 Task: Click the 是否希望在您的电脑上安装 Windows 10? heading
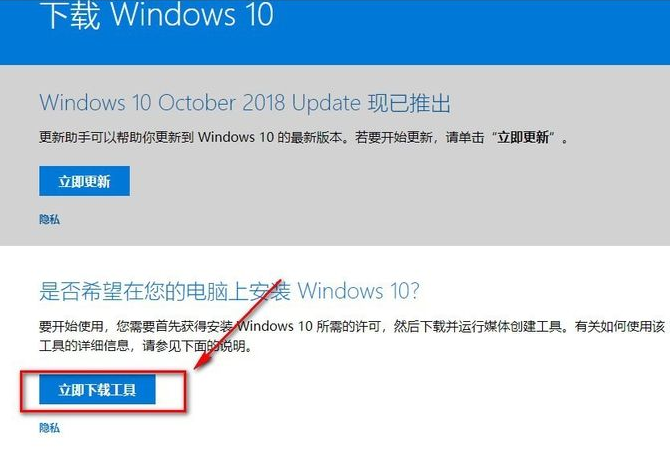229,291
